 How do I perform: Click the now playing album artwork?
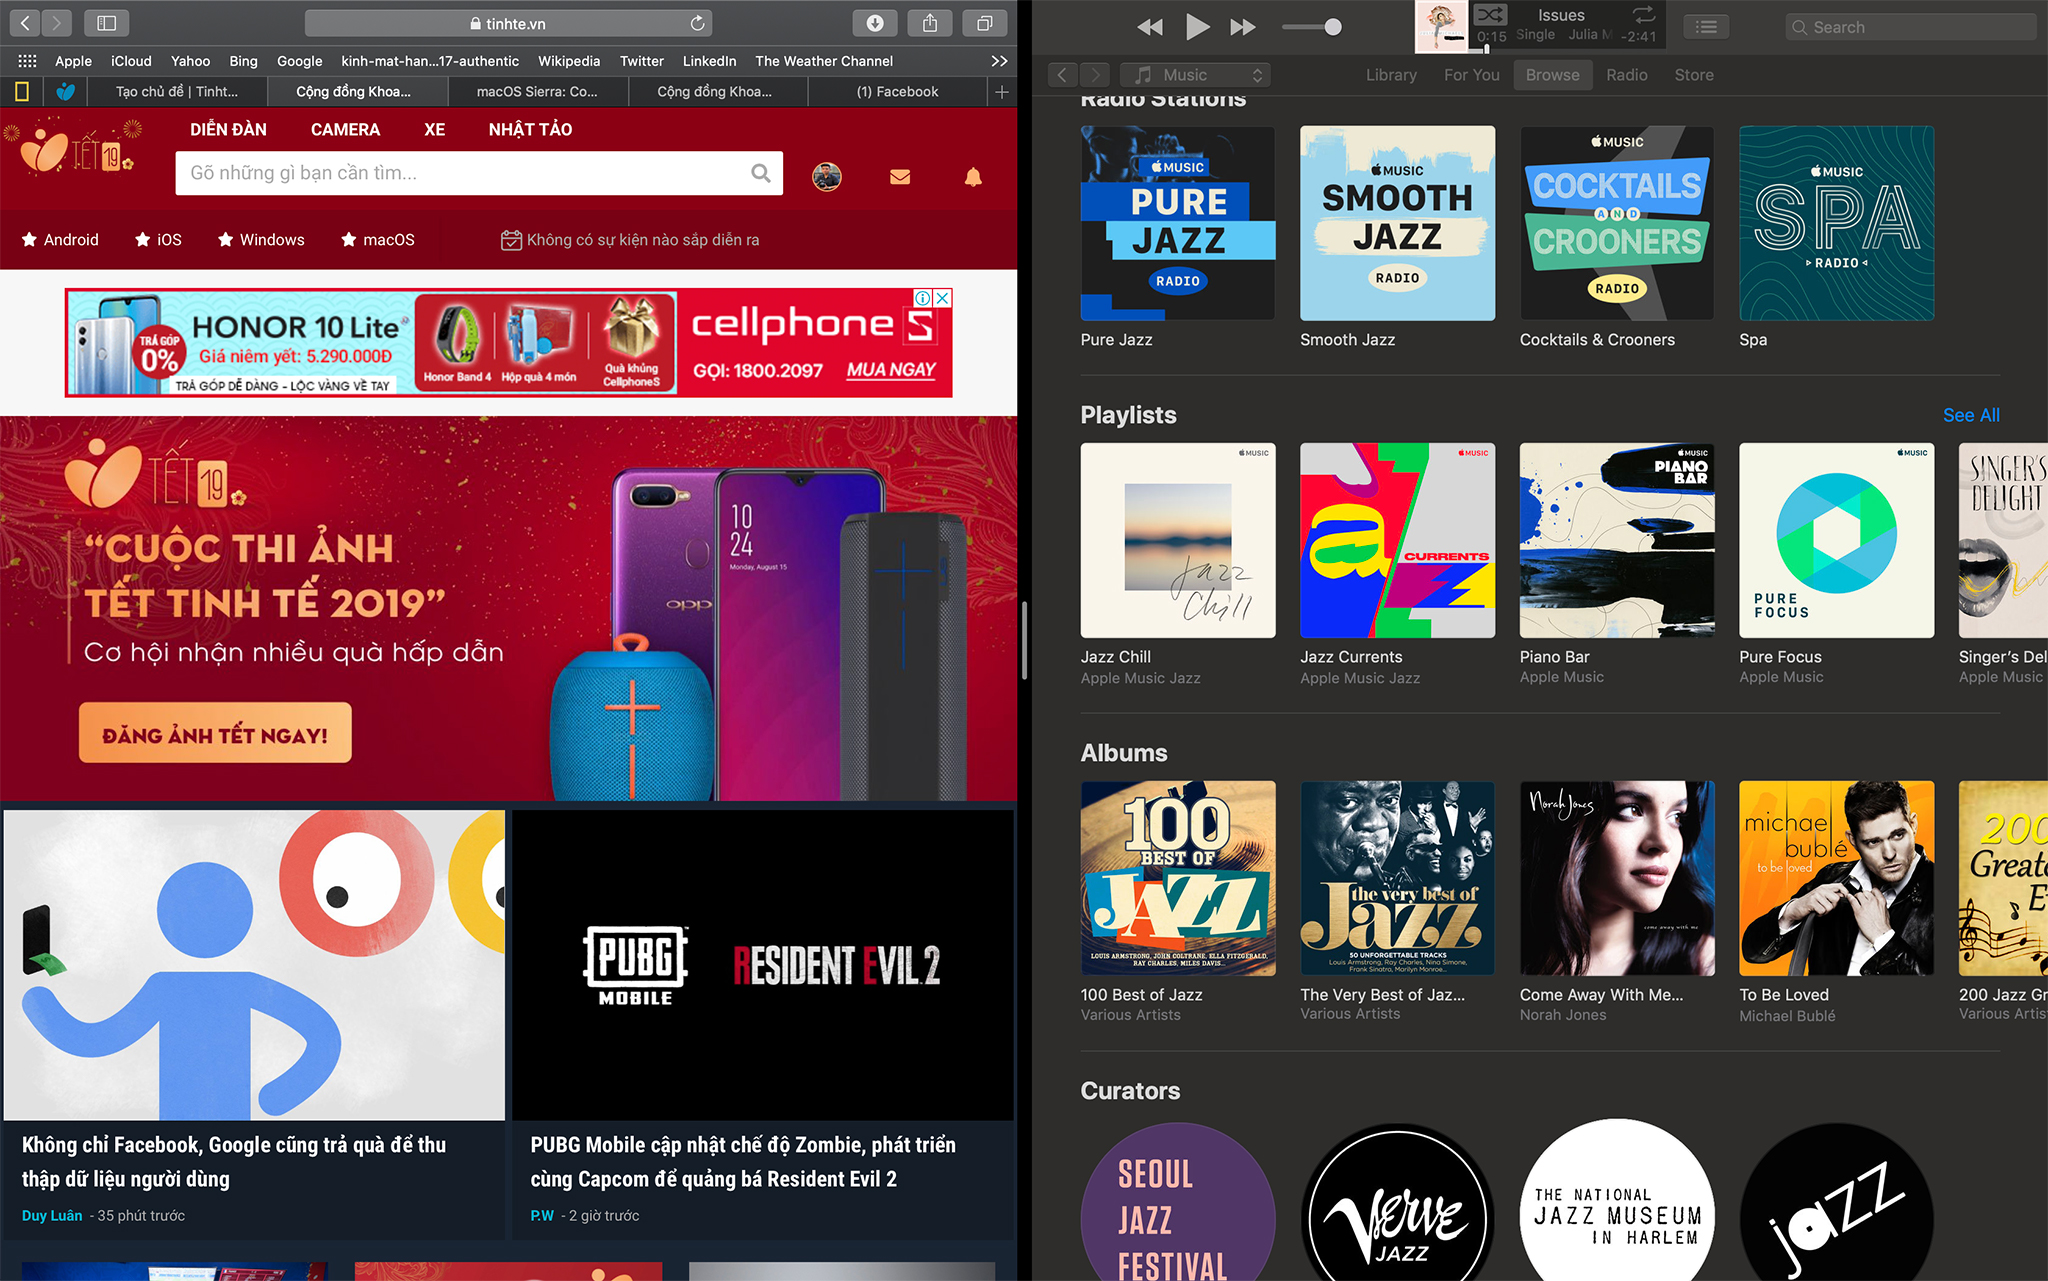[x=1441, y=27]
